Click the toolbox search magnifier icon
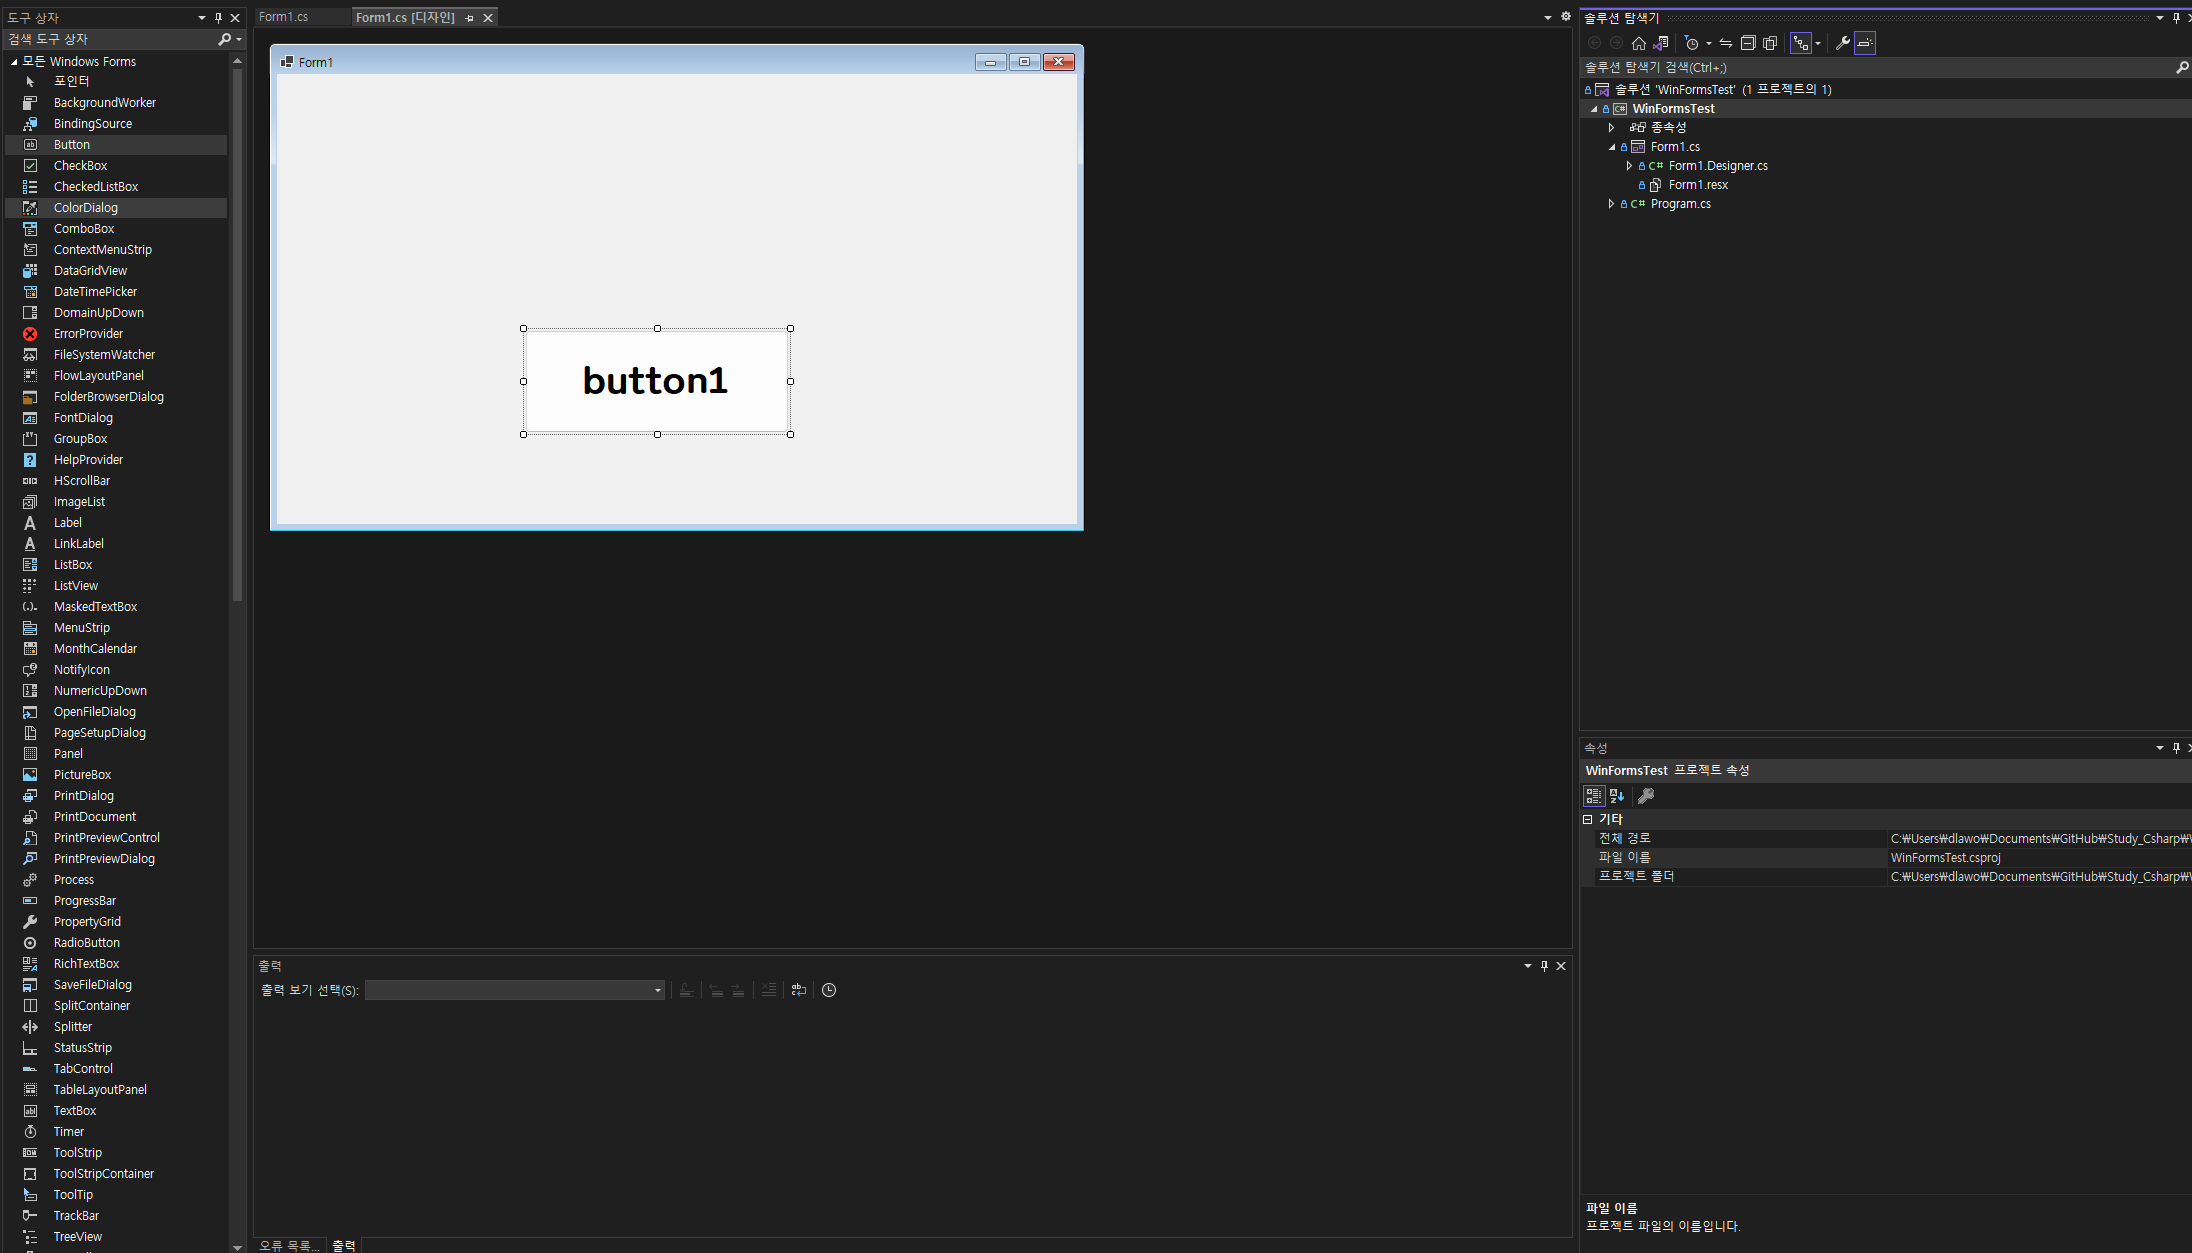Viewport: 2192px width, 1253px height. [x=225, y=39]
